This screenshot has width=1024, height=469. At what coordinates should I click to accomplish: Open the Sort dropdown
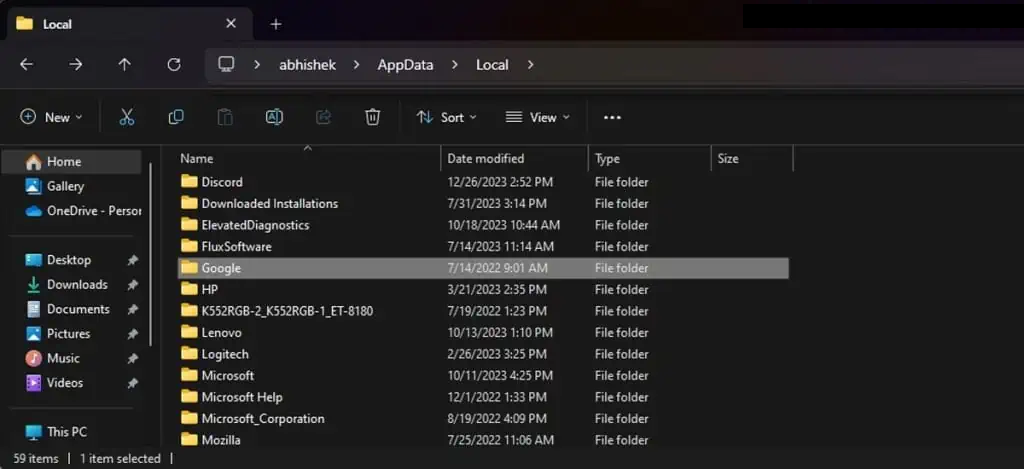click(x=447, y=118)
